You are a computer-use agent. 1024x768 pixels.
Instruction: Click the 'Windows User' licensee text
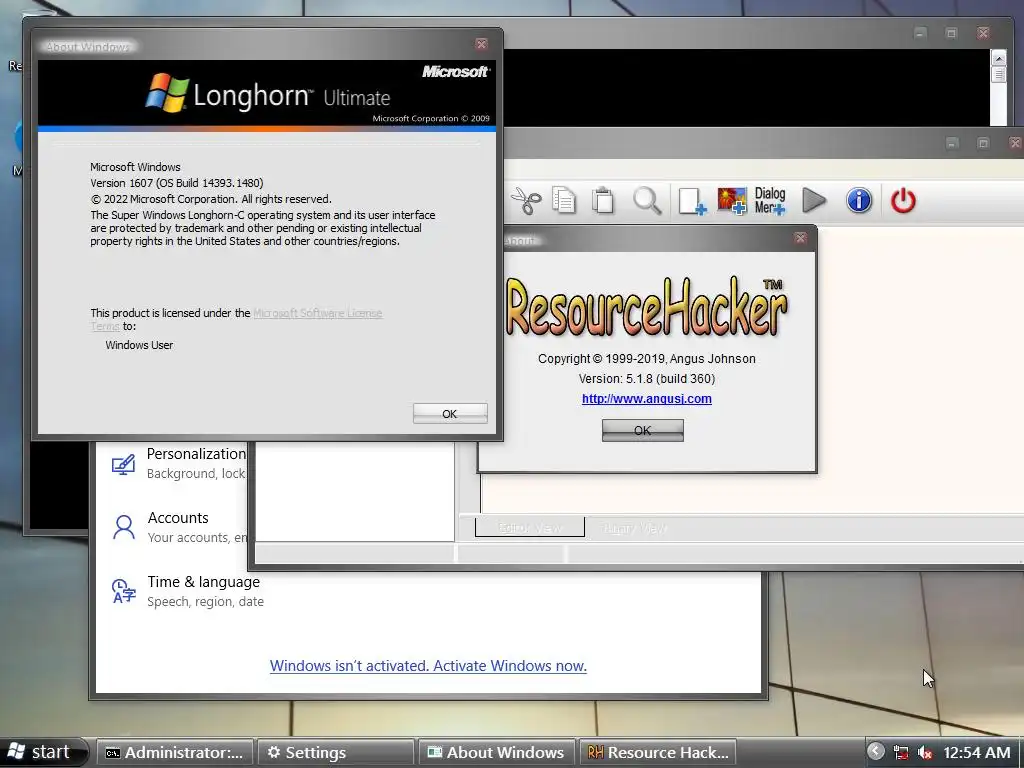tap(139, 345)
